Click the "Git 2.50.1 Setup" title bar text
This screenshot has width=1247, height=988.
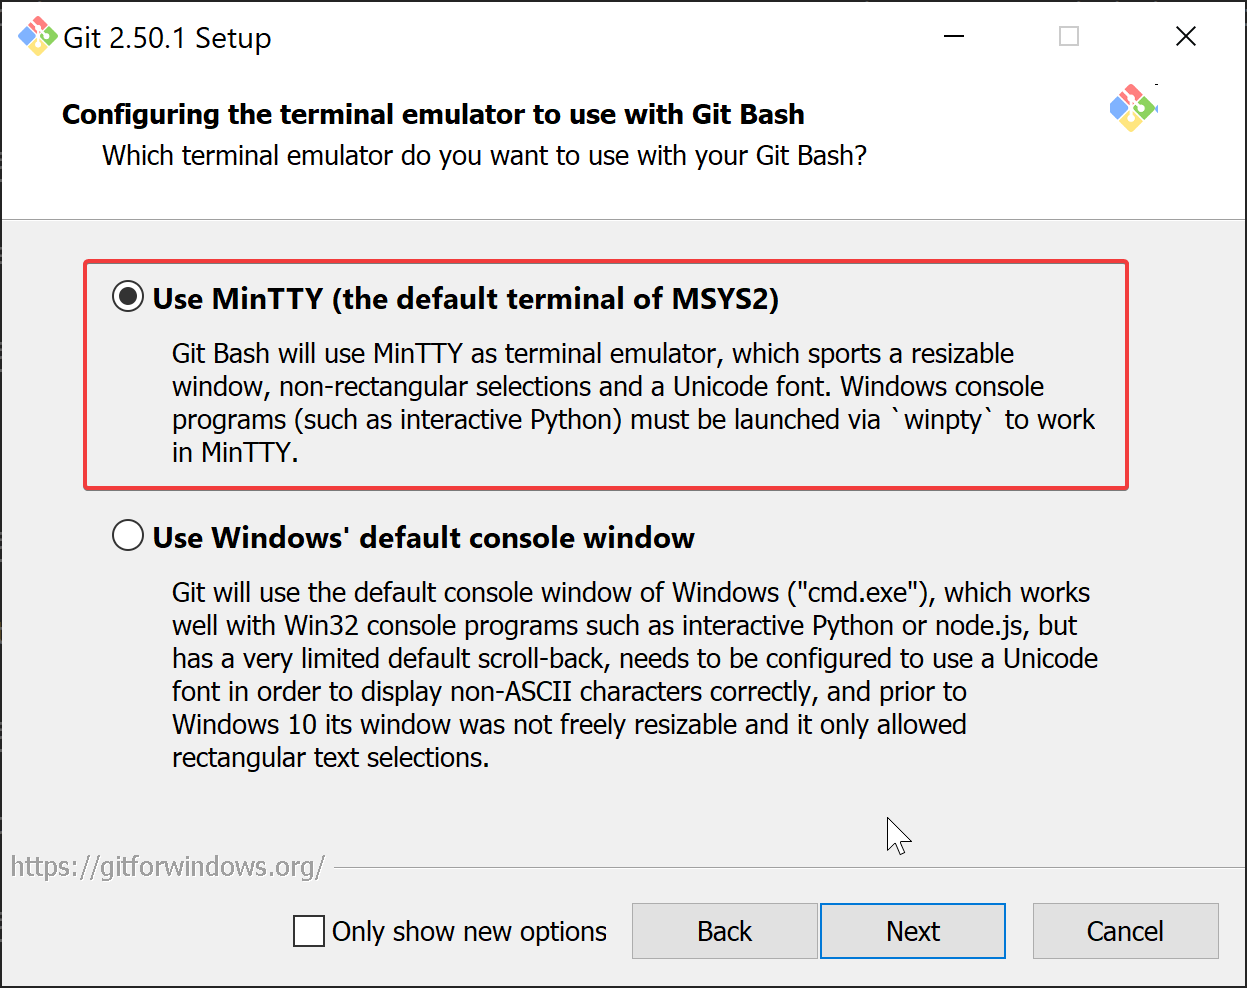click(x=167, y=38)
